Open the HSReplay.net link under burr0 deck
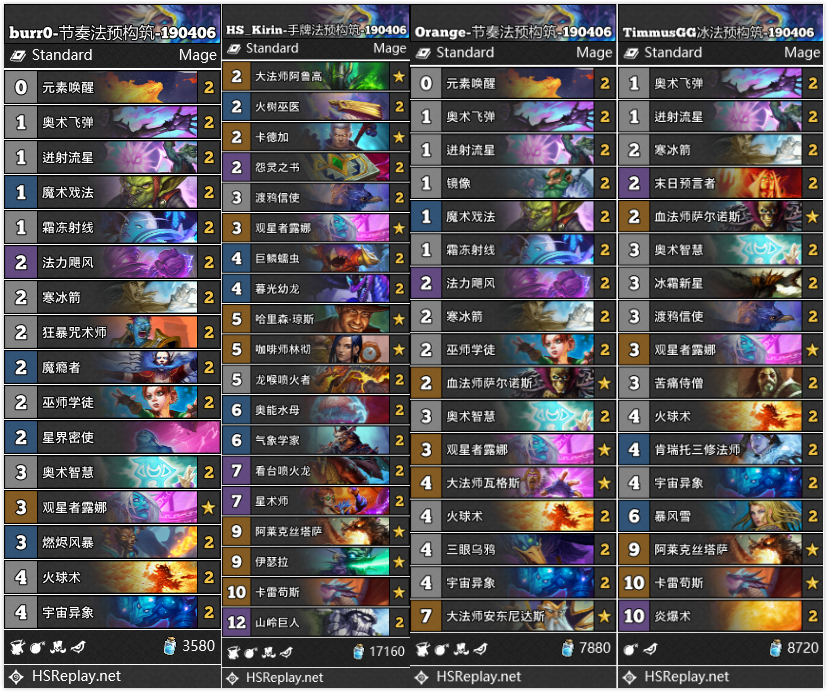 [x=76, y=676]
